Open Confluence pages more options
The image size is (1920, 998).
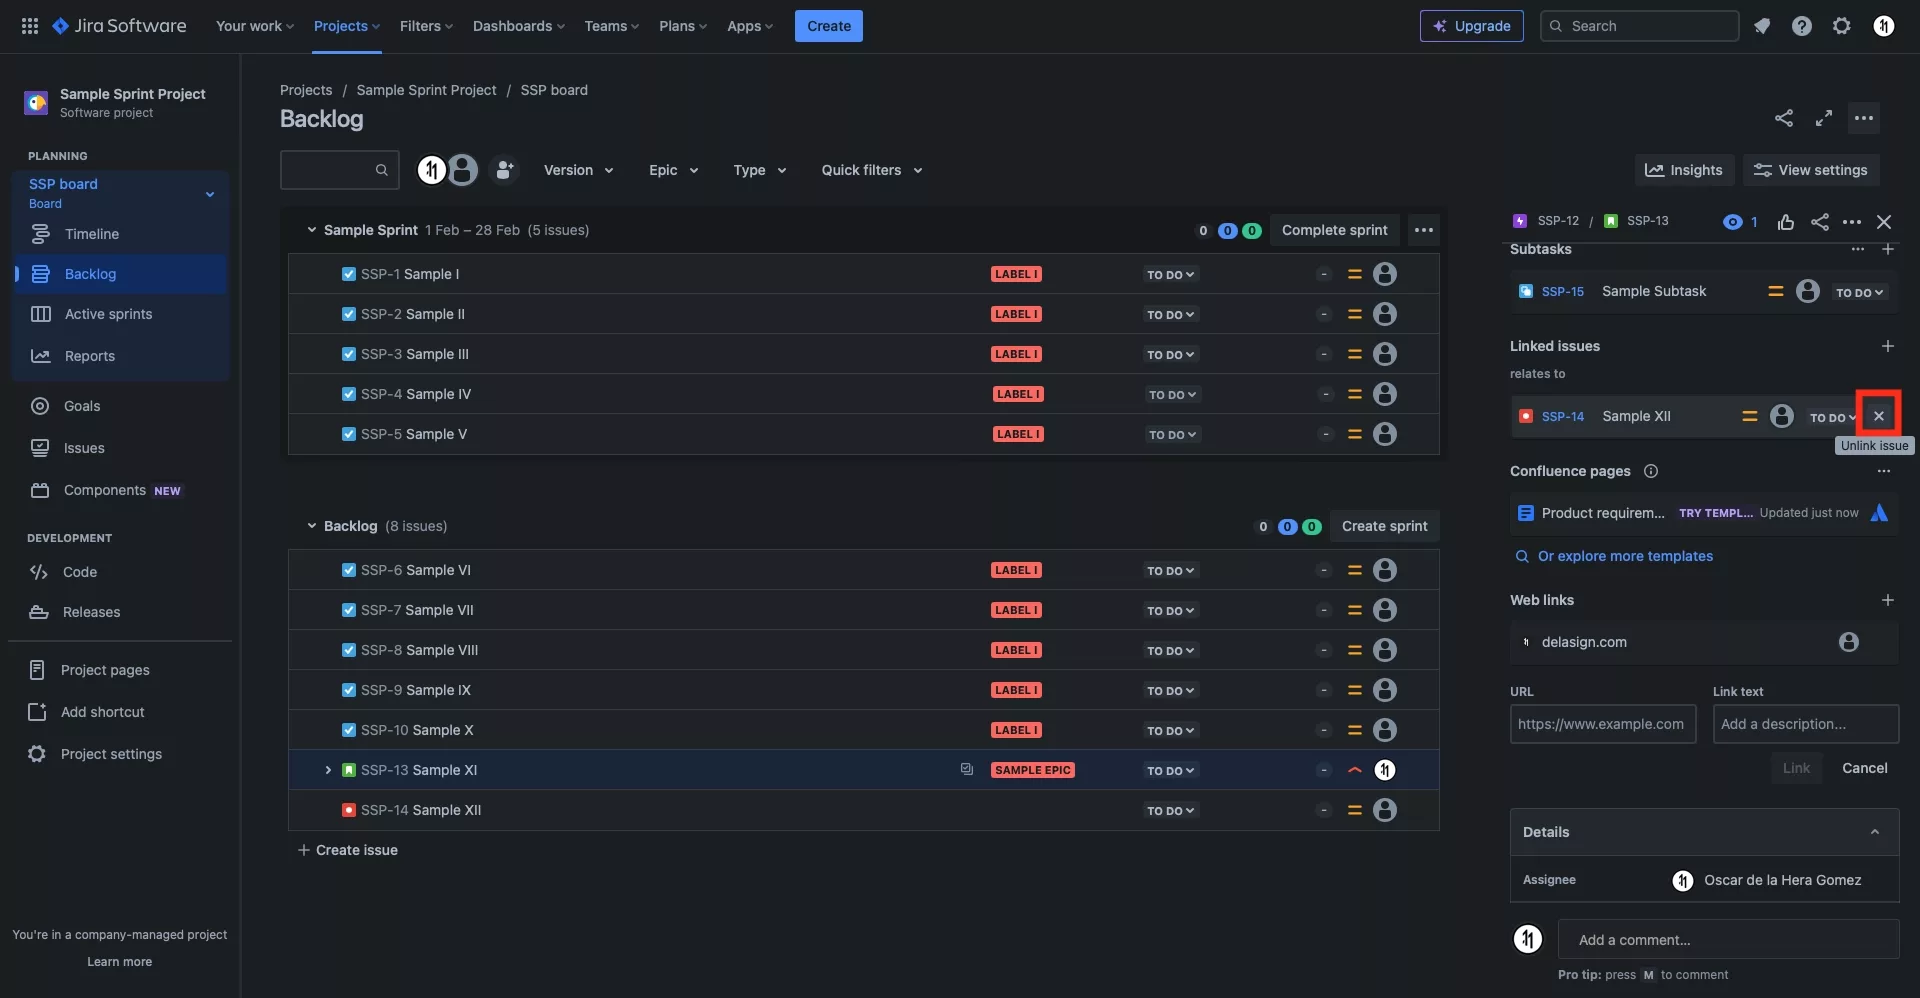pos(1884,471)
